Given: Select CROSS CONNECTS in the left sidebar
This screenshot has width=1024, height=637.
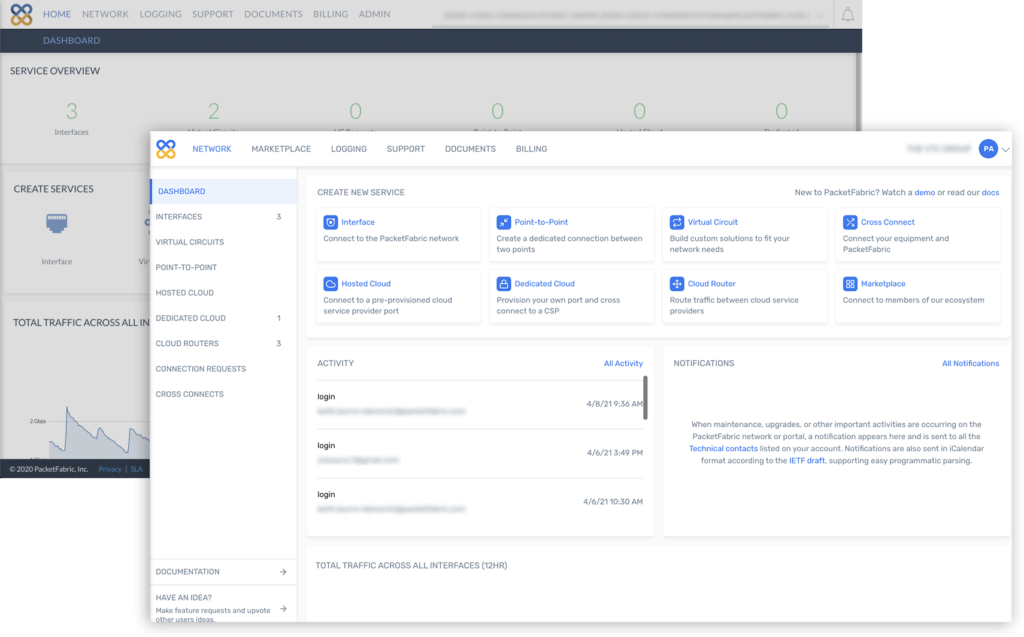Looking at the screenshot, I should pyautogui.click(x=223, y=394).
